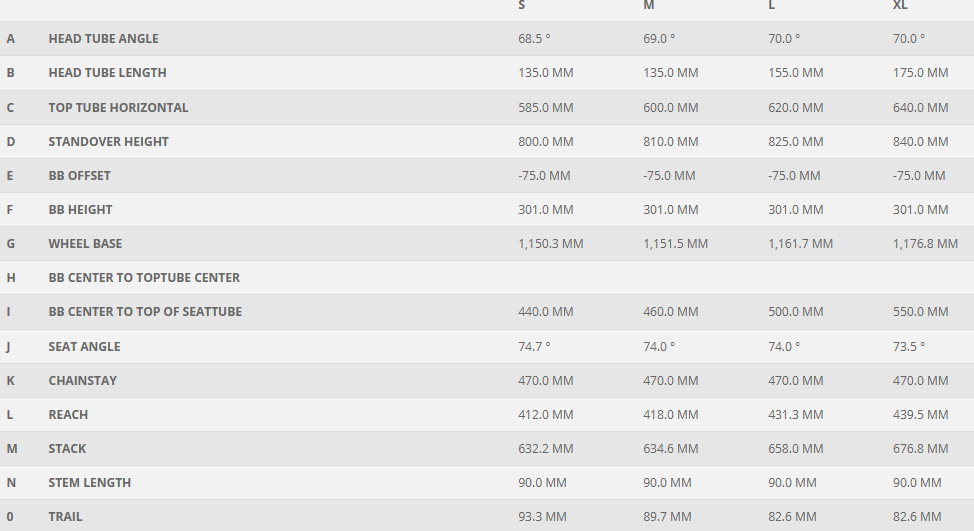Screen dimensions: 974x531
Task: Click the 1,150.3 MM wheel base value
Action: point(550,244)
